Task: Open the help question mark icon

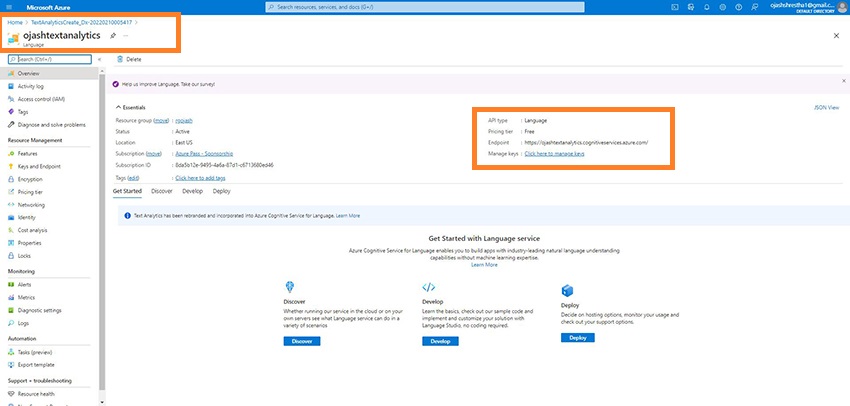Action: point(738,7)
